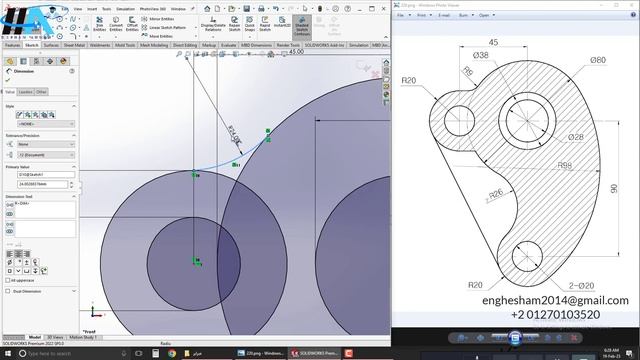The image size is (640, 360).
Task: Click the Undo icon
Action: (x=276, y=9)
